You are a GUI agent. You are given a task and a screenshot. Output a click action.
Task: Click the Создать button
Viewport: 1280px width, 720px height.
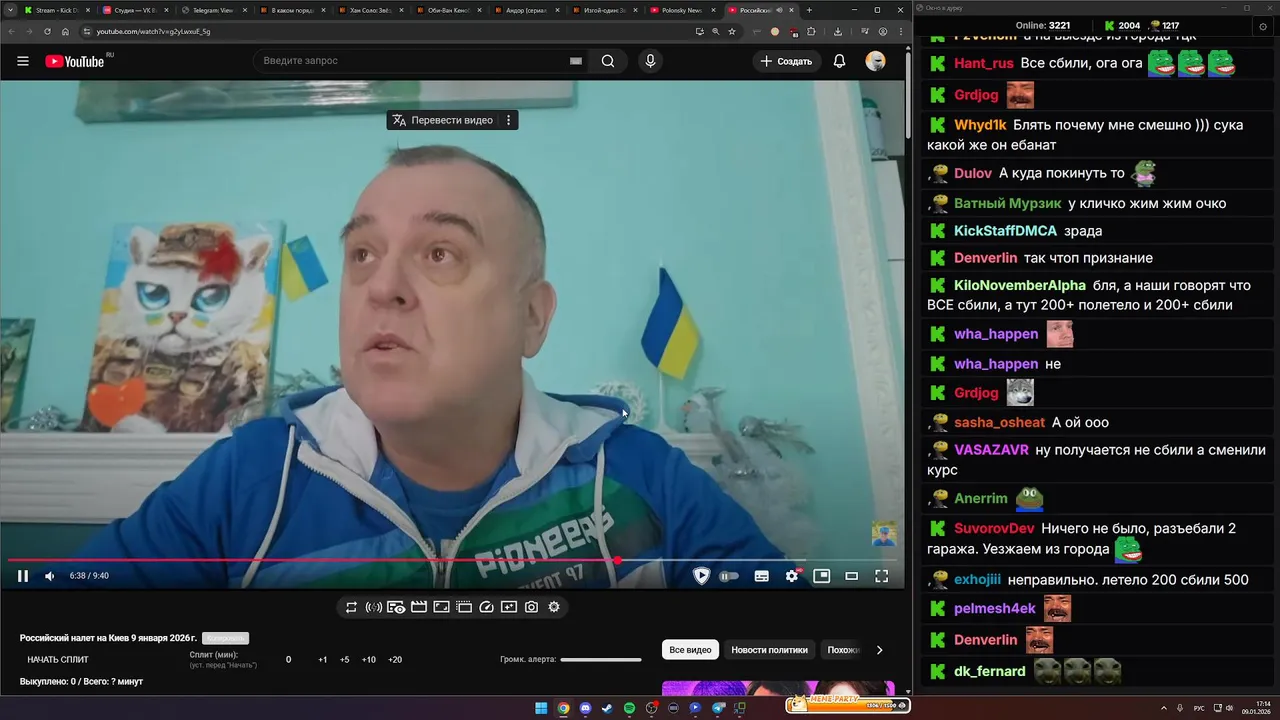786,61
